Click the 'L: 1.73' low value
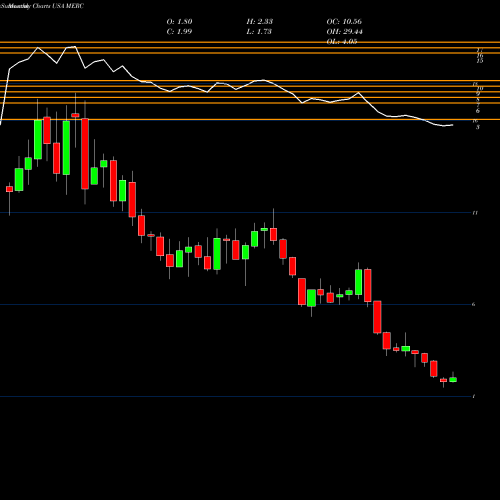 pyautogui.click(x=259, y=32)
